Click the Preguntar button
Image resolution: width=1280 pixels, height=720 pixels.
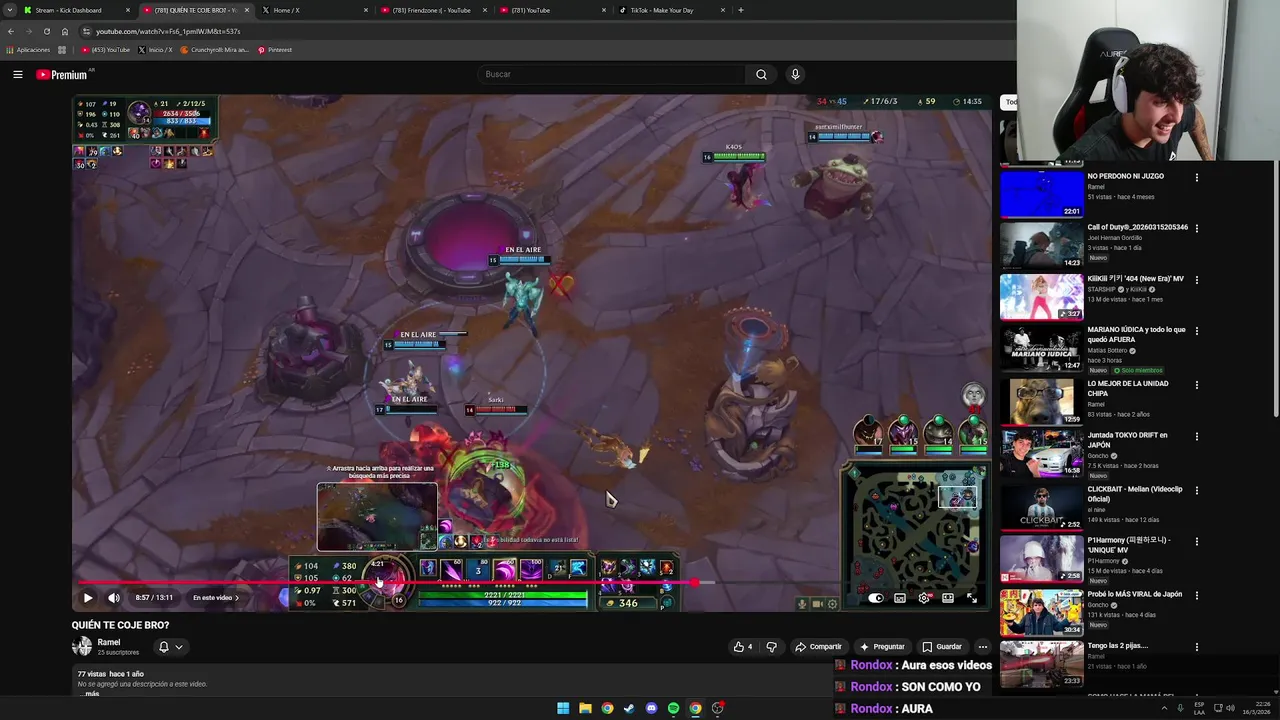click(882, 647)
